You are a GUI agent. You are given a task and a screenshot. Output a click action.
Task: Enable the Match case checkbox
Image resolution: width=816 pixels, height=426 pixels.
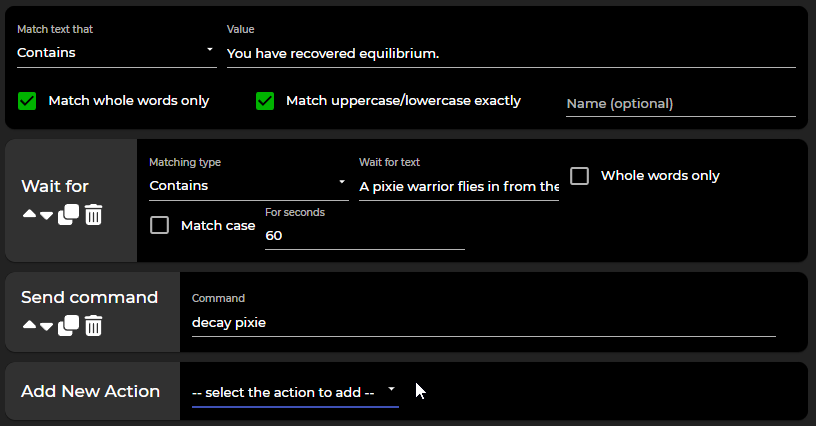pos(159,225)
